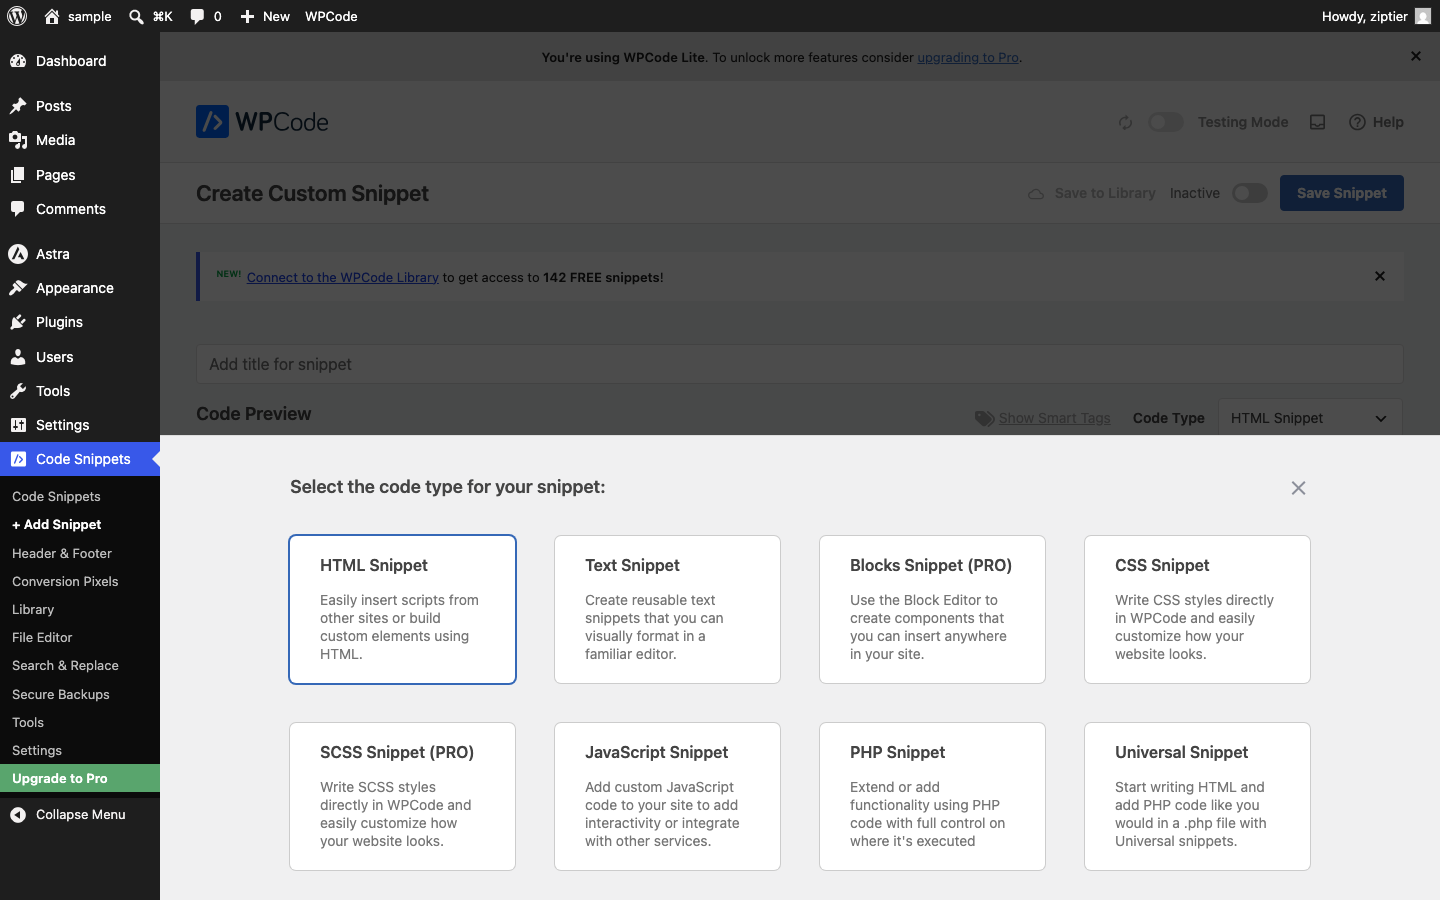The width and height of the screenshot is (1440, 900).
Task: Open the Code Type dropdown
Action: [x=1309, y=418]
